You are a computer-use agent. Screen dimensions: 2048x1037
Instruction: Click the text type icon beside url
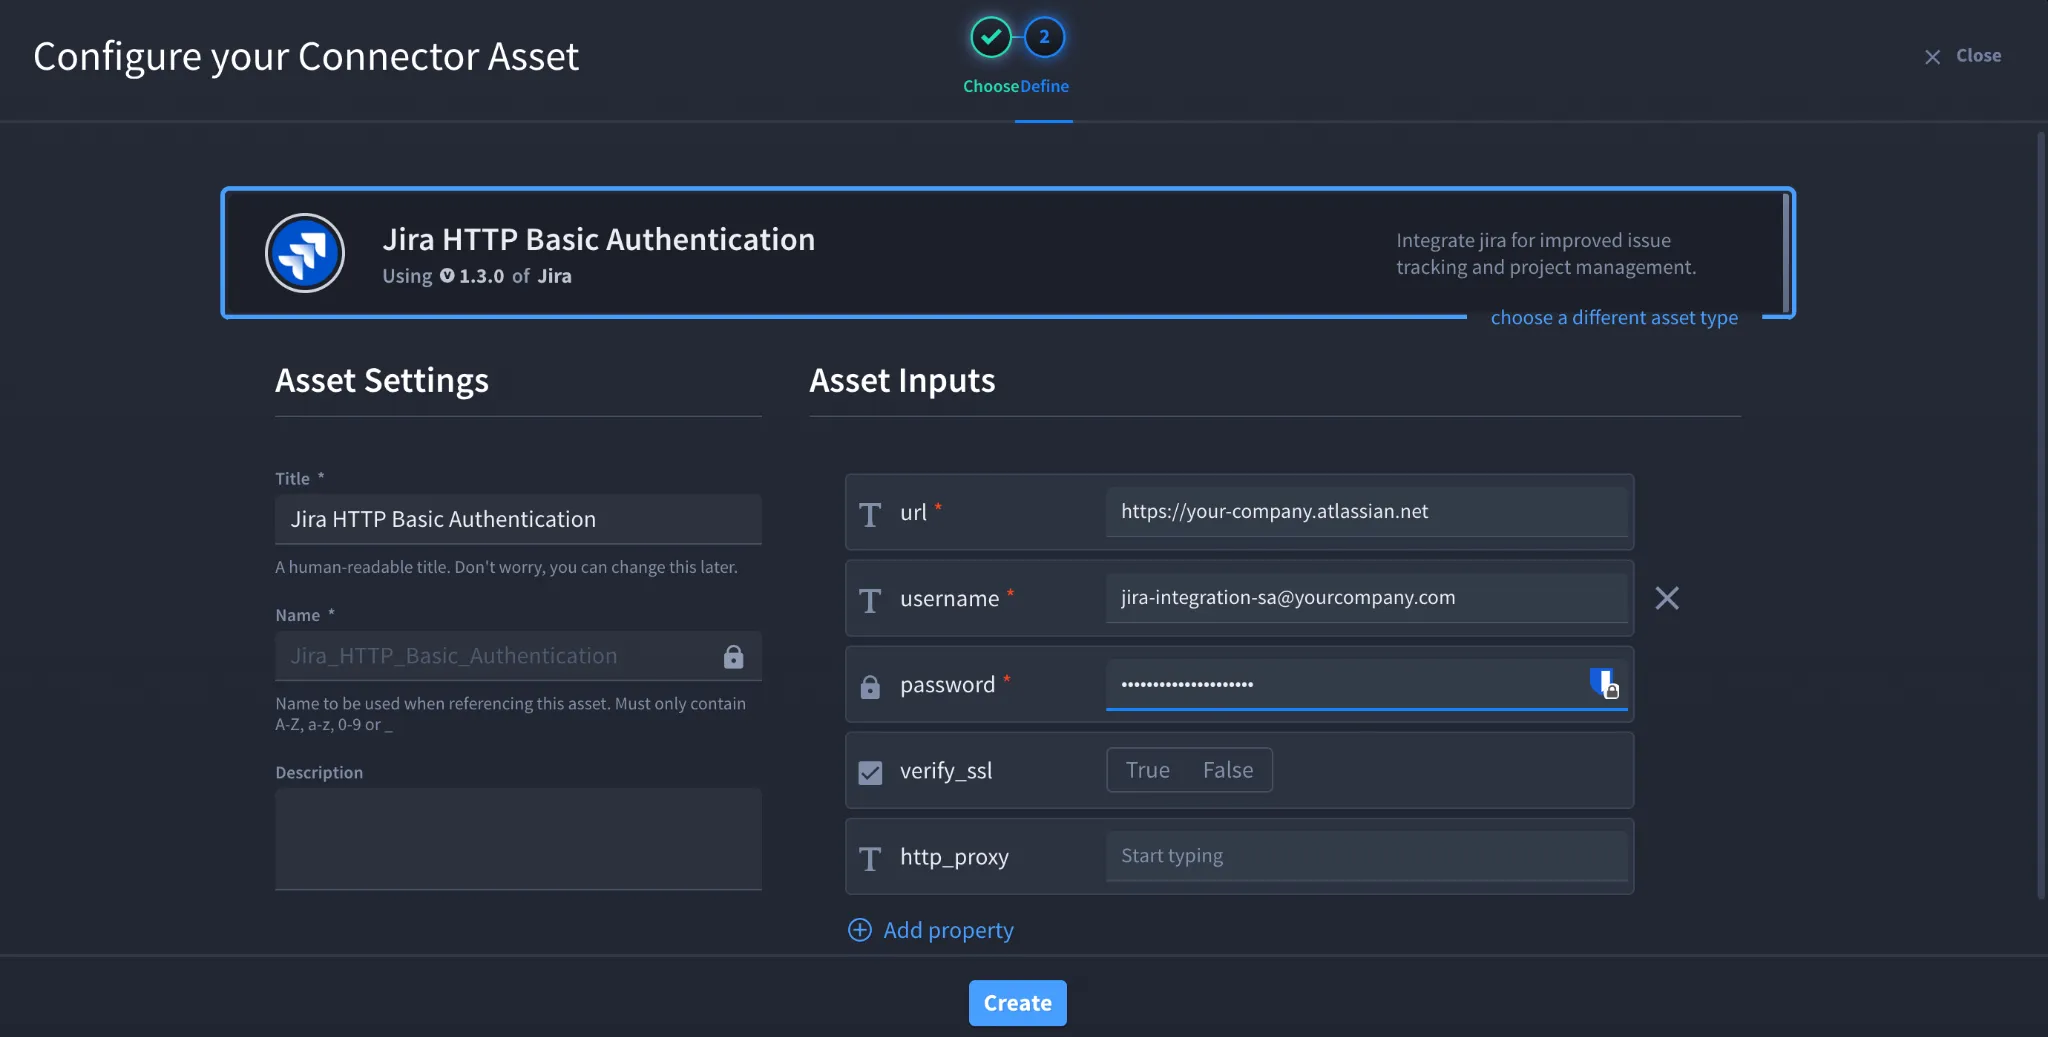point(870,514)
